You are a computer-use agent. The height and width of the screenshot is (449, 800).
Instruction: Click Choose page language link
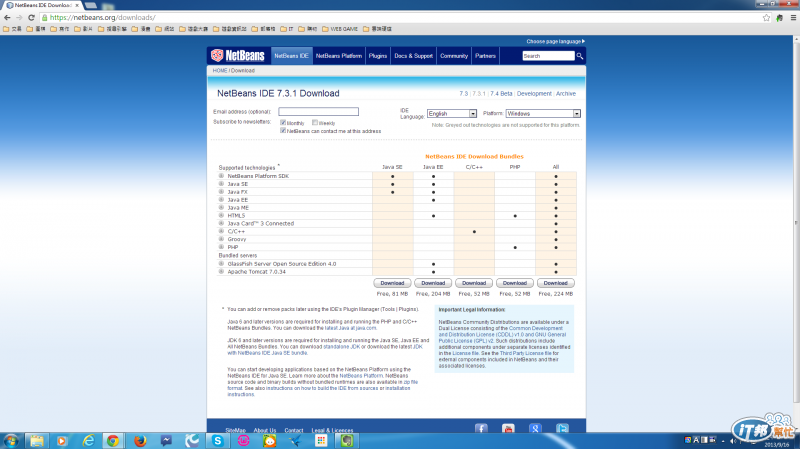[556, 41]
